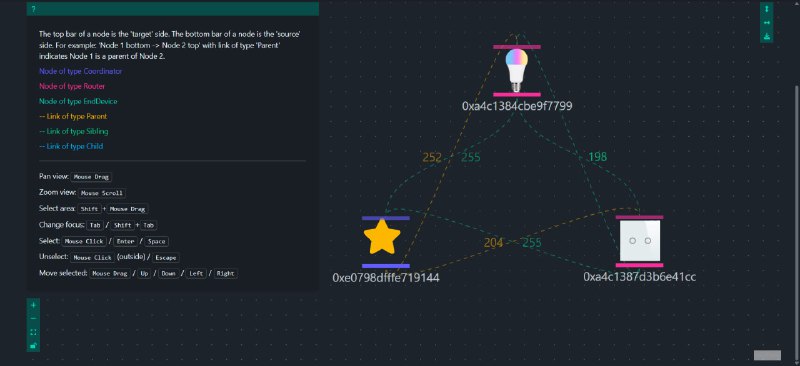Click the zoom in plus control

point(33,305)
